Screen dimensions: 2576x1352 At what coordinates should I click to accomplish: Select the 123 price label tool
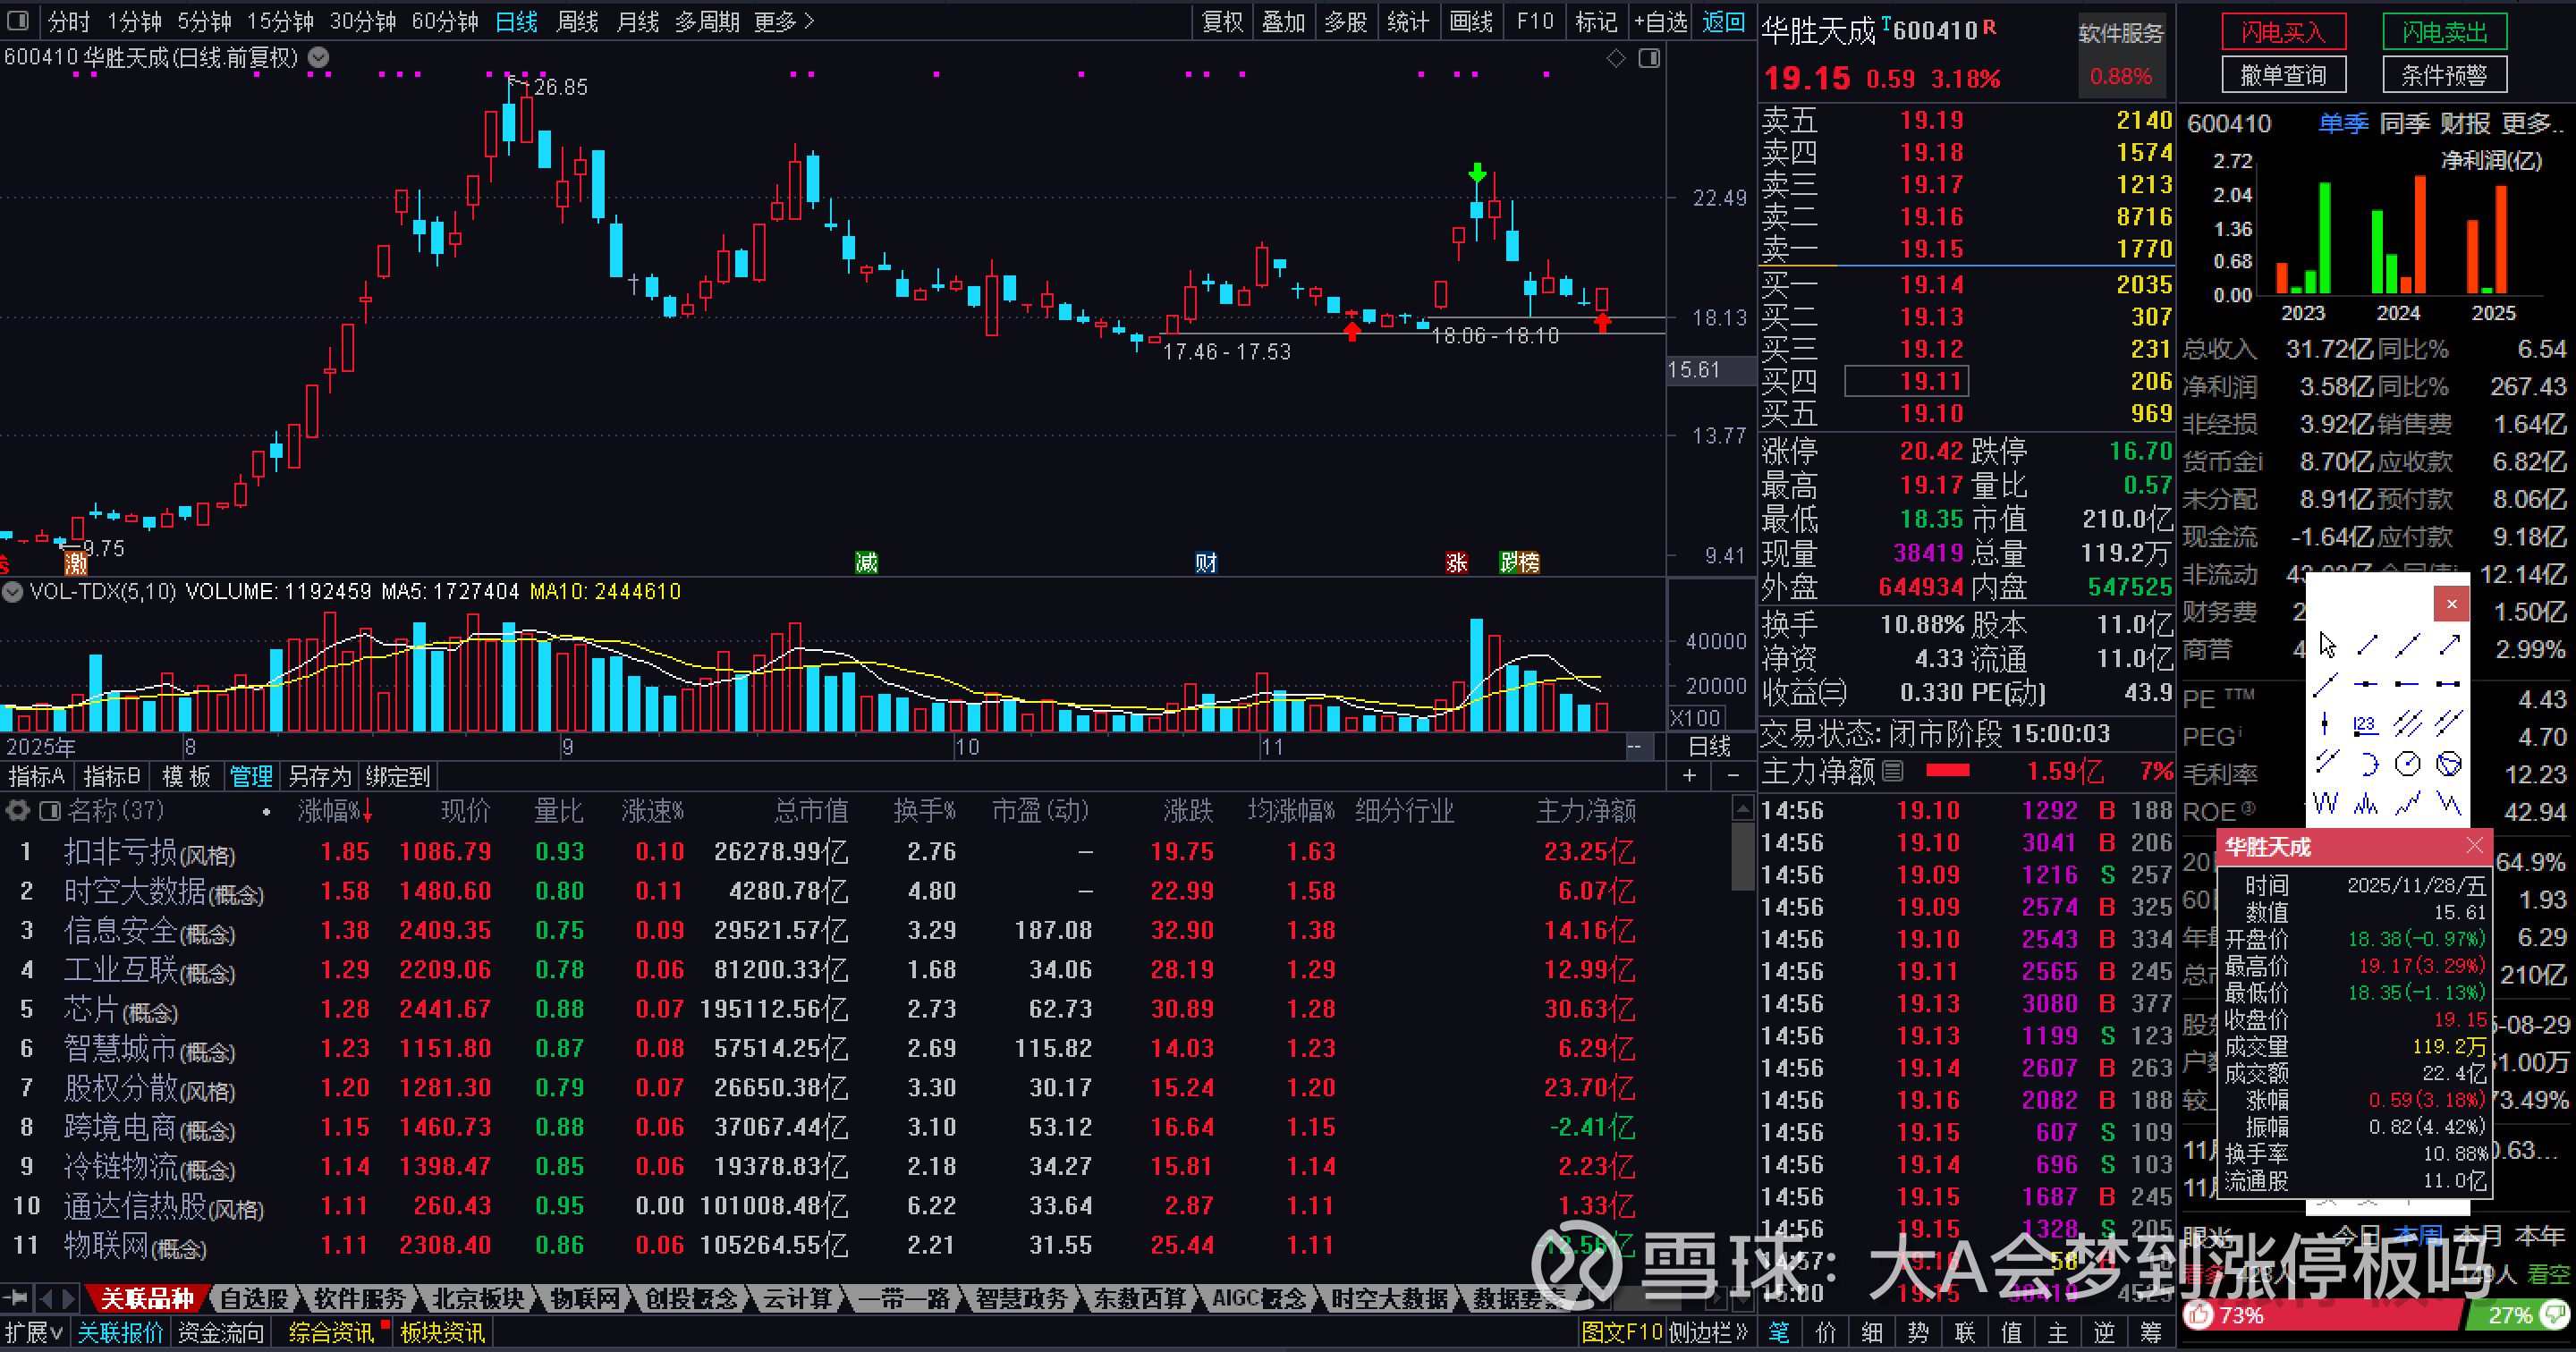[x=2365, y=724]
